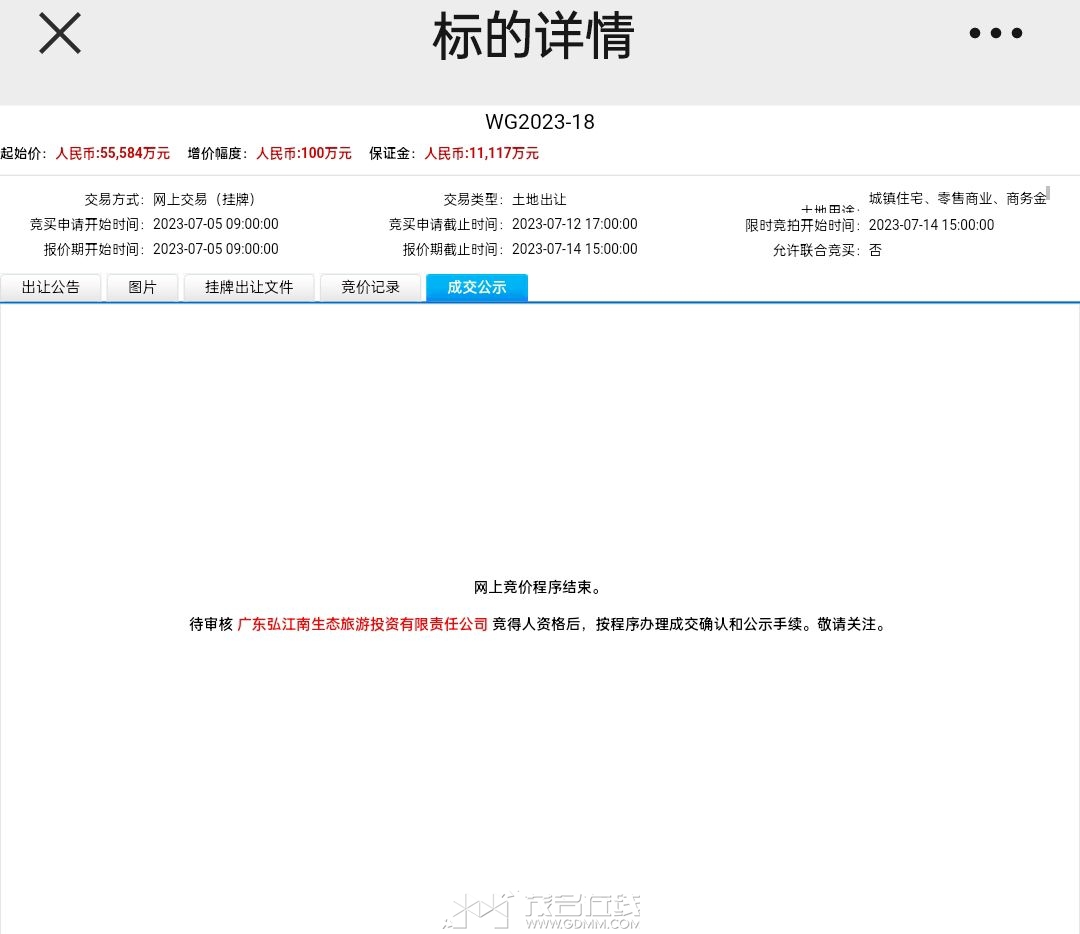Click the 网上竞价程序结束 notice text
The width and height of the screenshot is (1080, 934).
pyautogui.click(x=539, y=587)
